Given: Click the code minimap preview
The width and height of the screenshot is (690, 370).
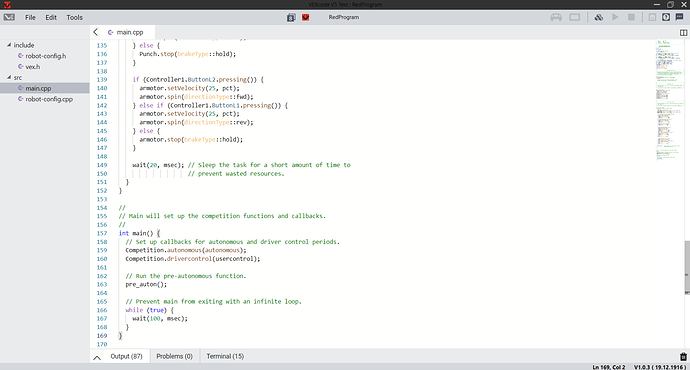Looking at the screenshot, I should click(669, 101).
